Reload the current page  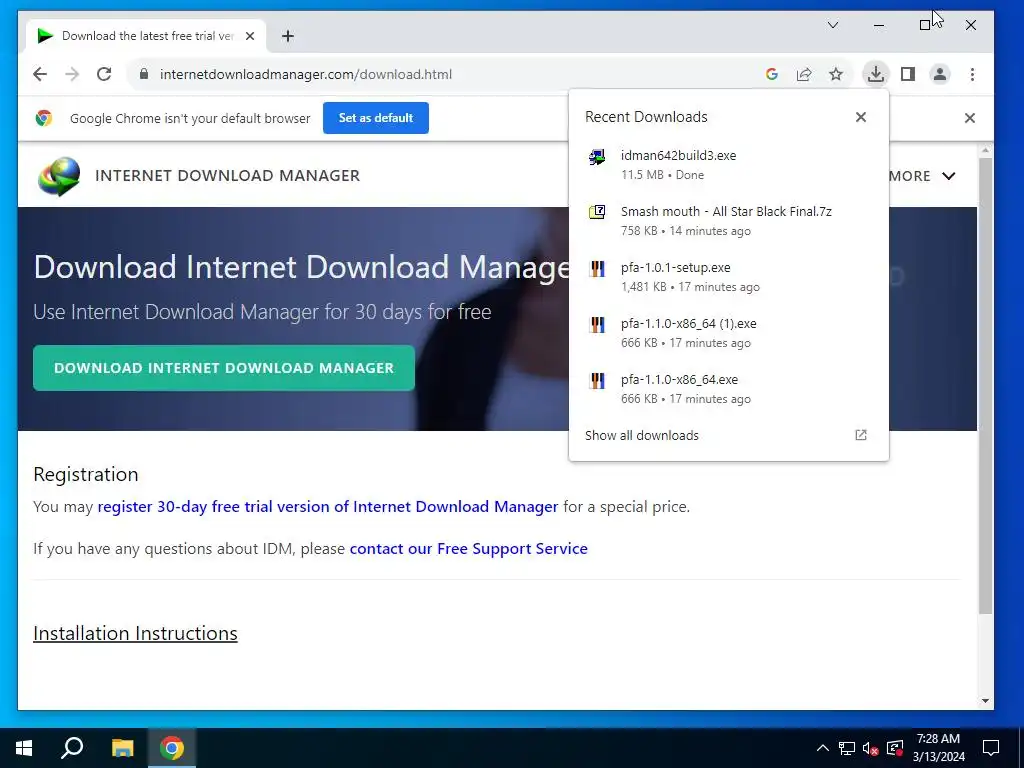[104, 74]
